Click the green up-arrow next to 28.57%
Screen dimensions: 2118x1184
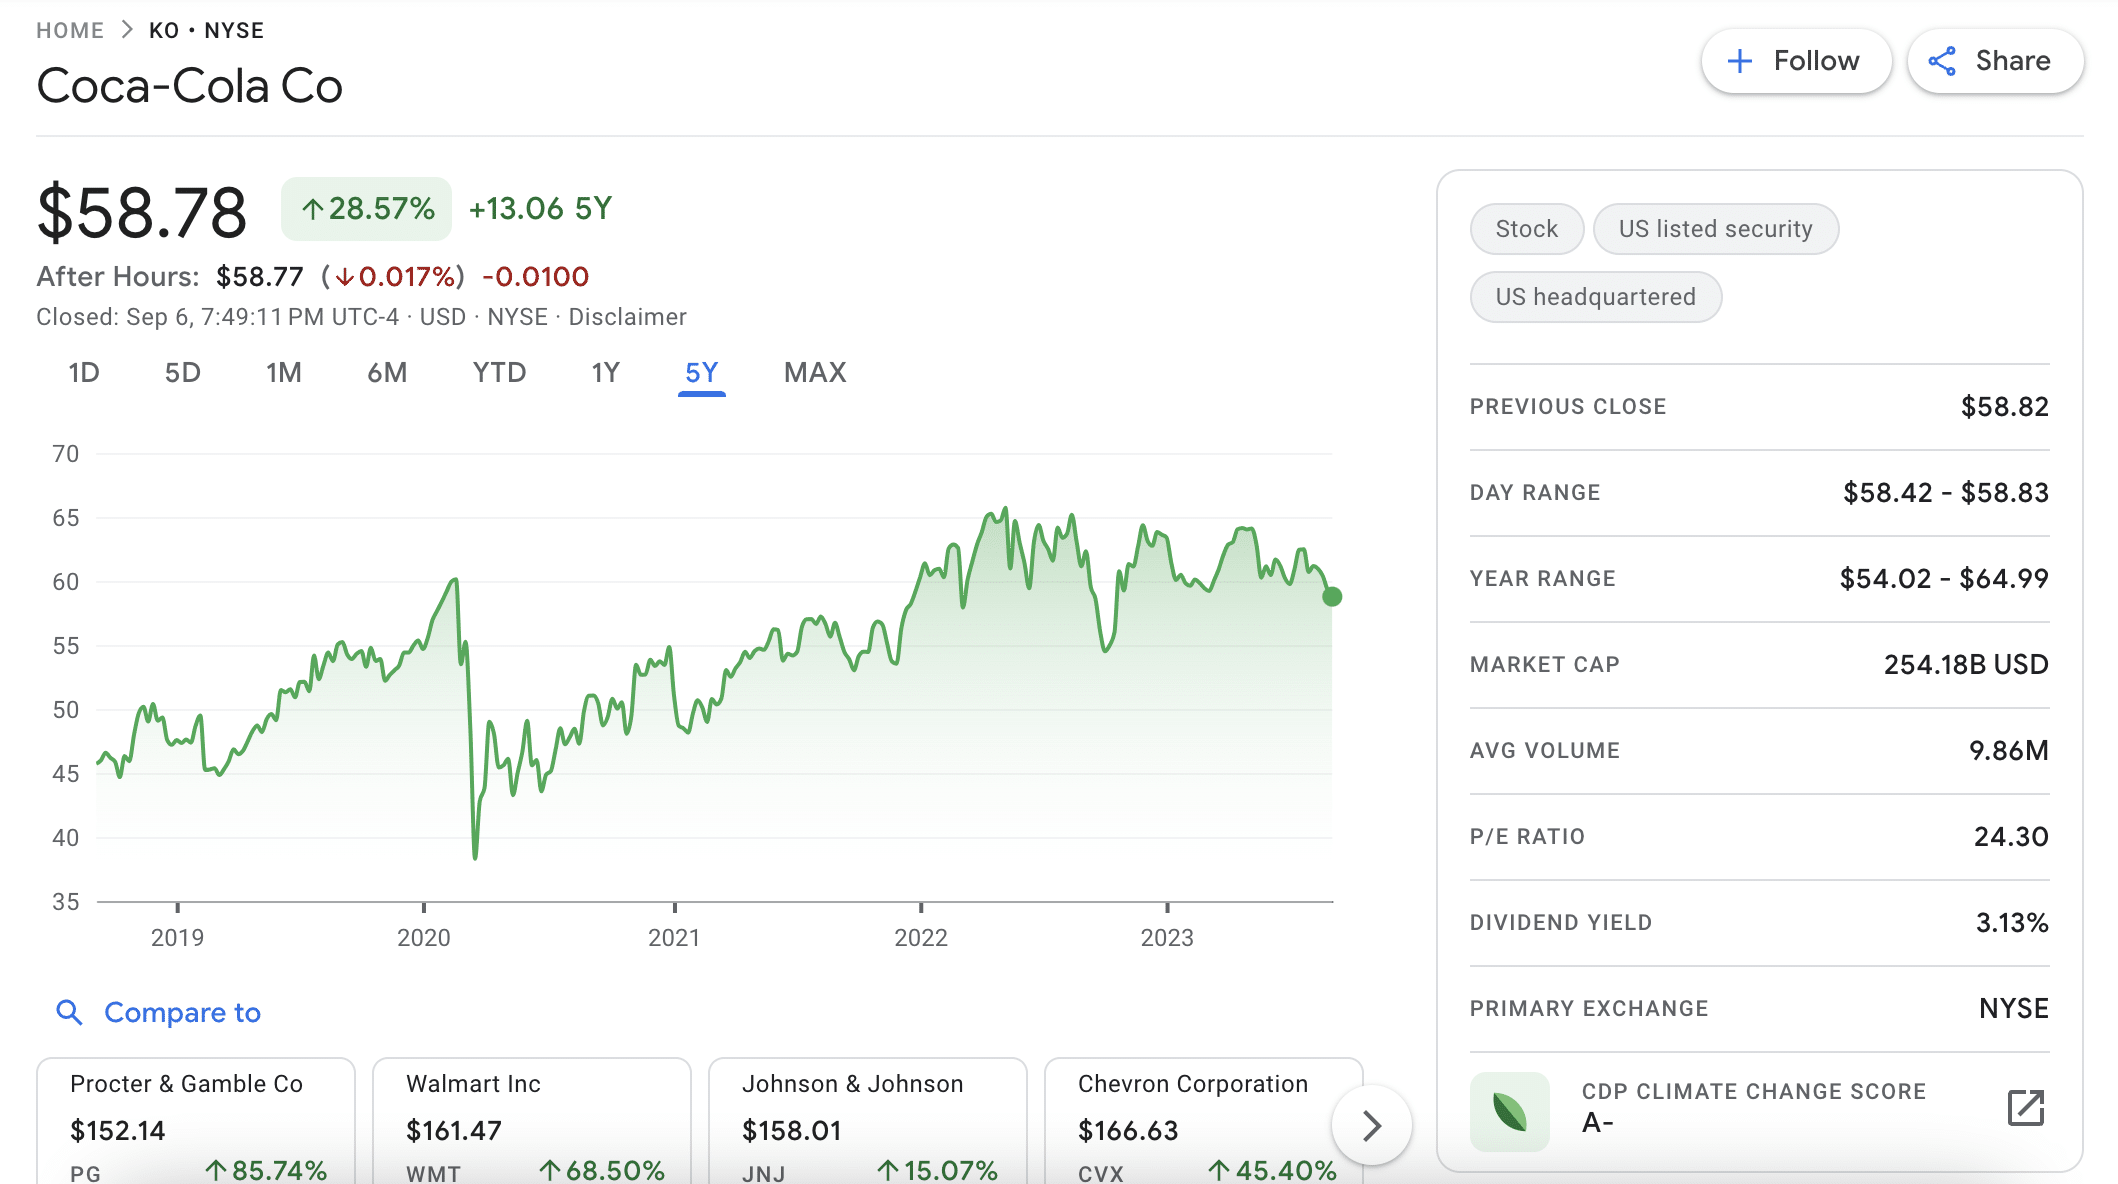(x=313, y=209)
